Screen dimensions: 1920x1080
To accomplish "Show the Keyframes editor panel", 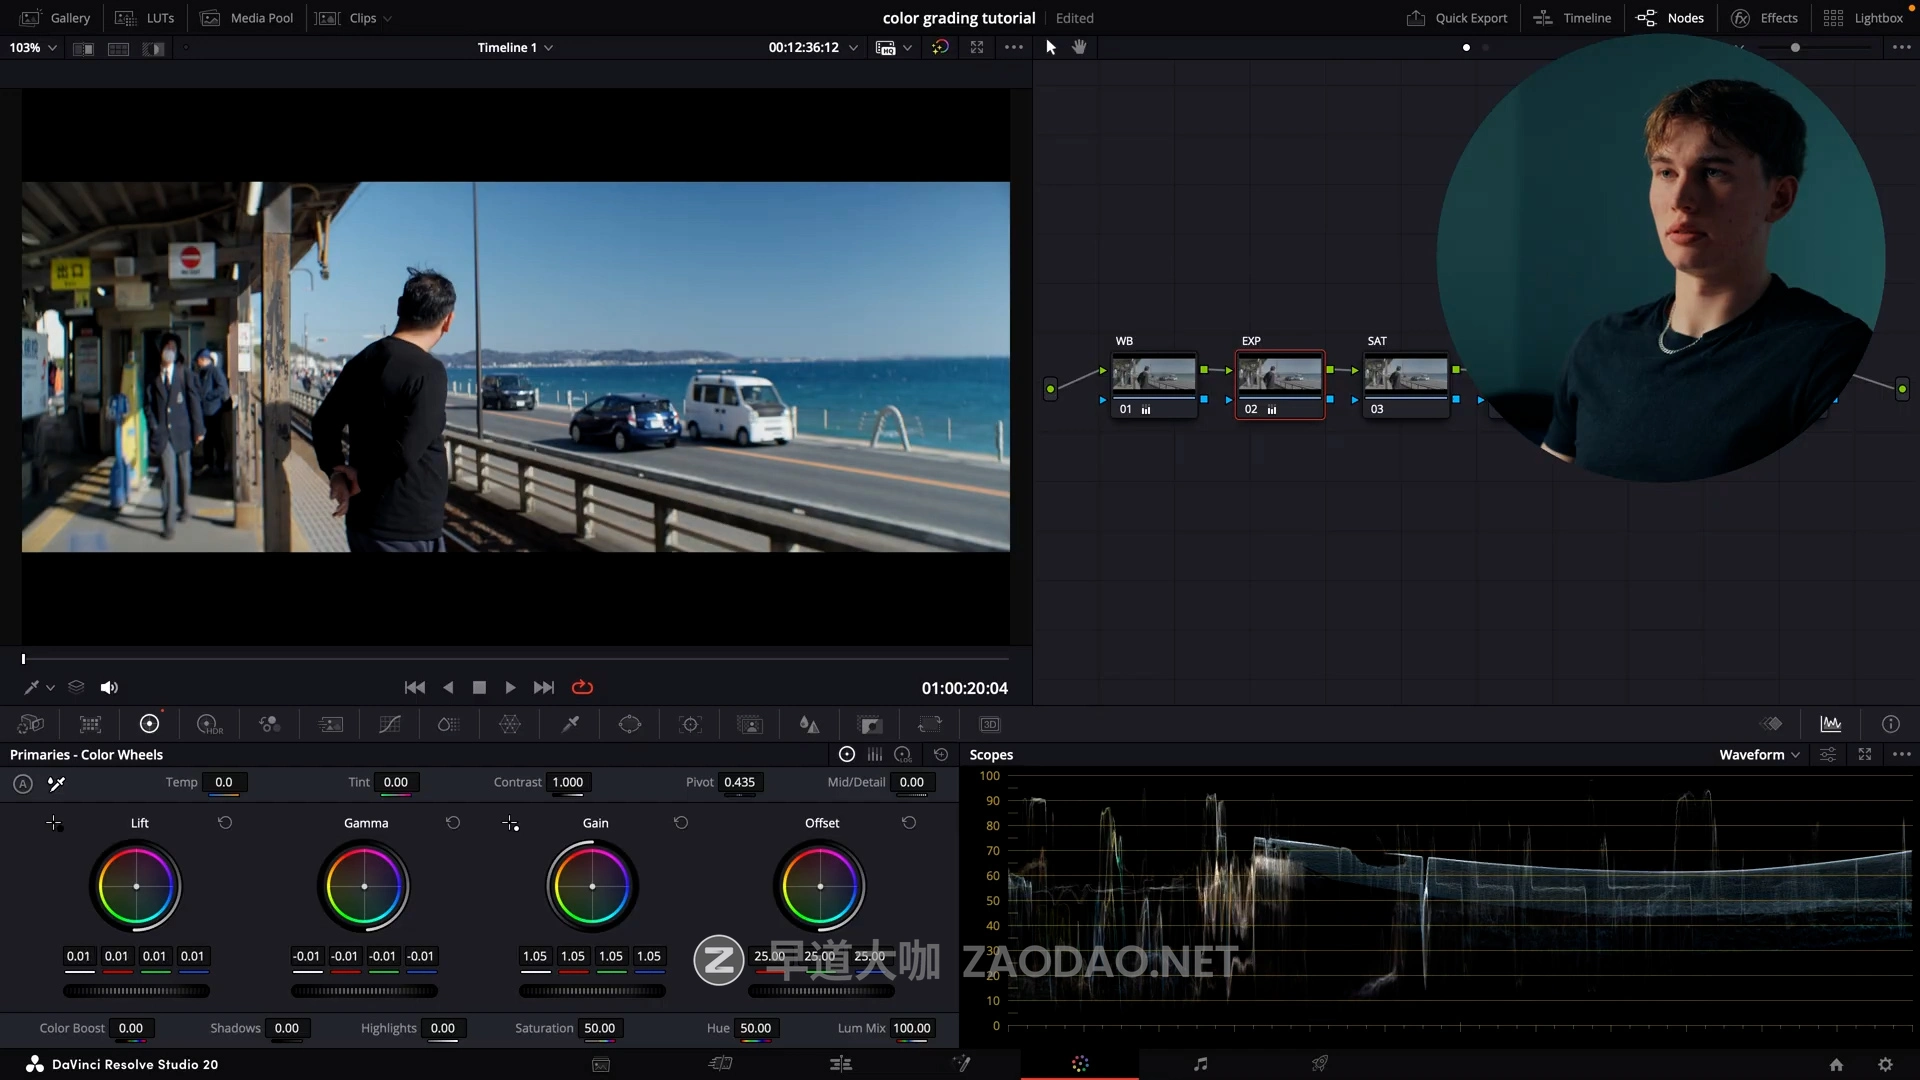I will point(1772,724).
